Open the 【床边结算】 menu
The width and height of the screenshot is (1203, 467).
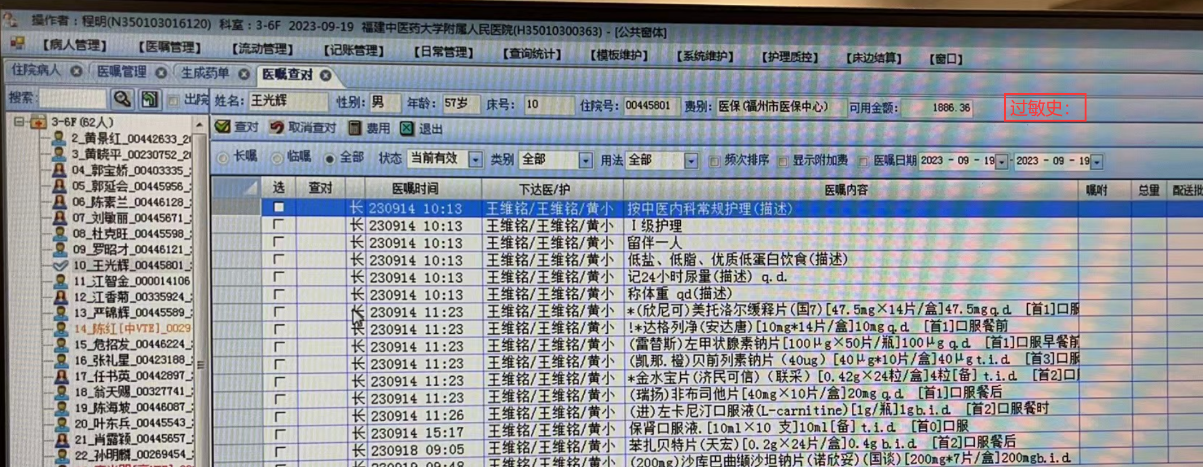coord(875,58)
